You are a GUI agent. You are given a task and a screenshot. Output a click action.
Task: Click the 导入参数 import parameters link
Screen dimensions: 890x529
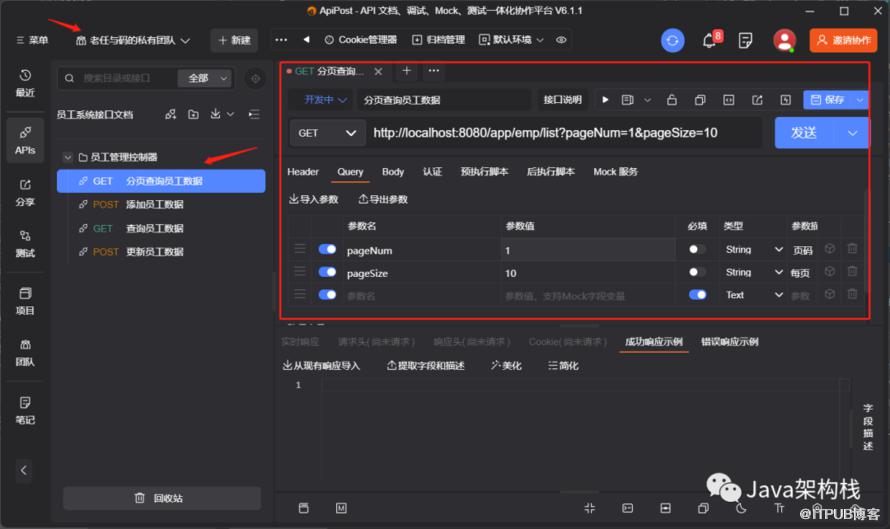[x=313, y=199]
